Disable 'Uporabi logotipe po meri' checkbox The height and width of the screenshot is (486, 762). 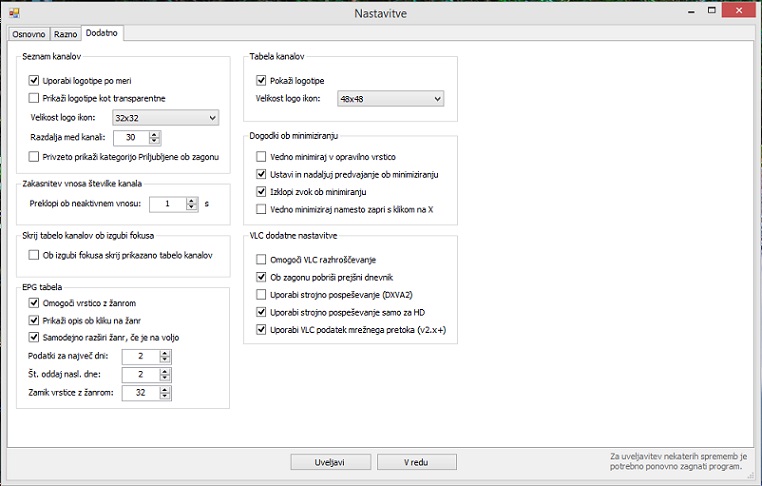[34, 80]
